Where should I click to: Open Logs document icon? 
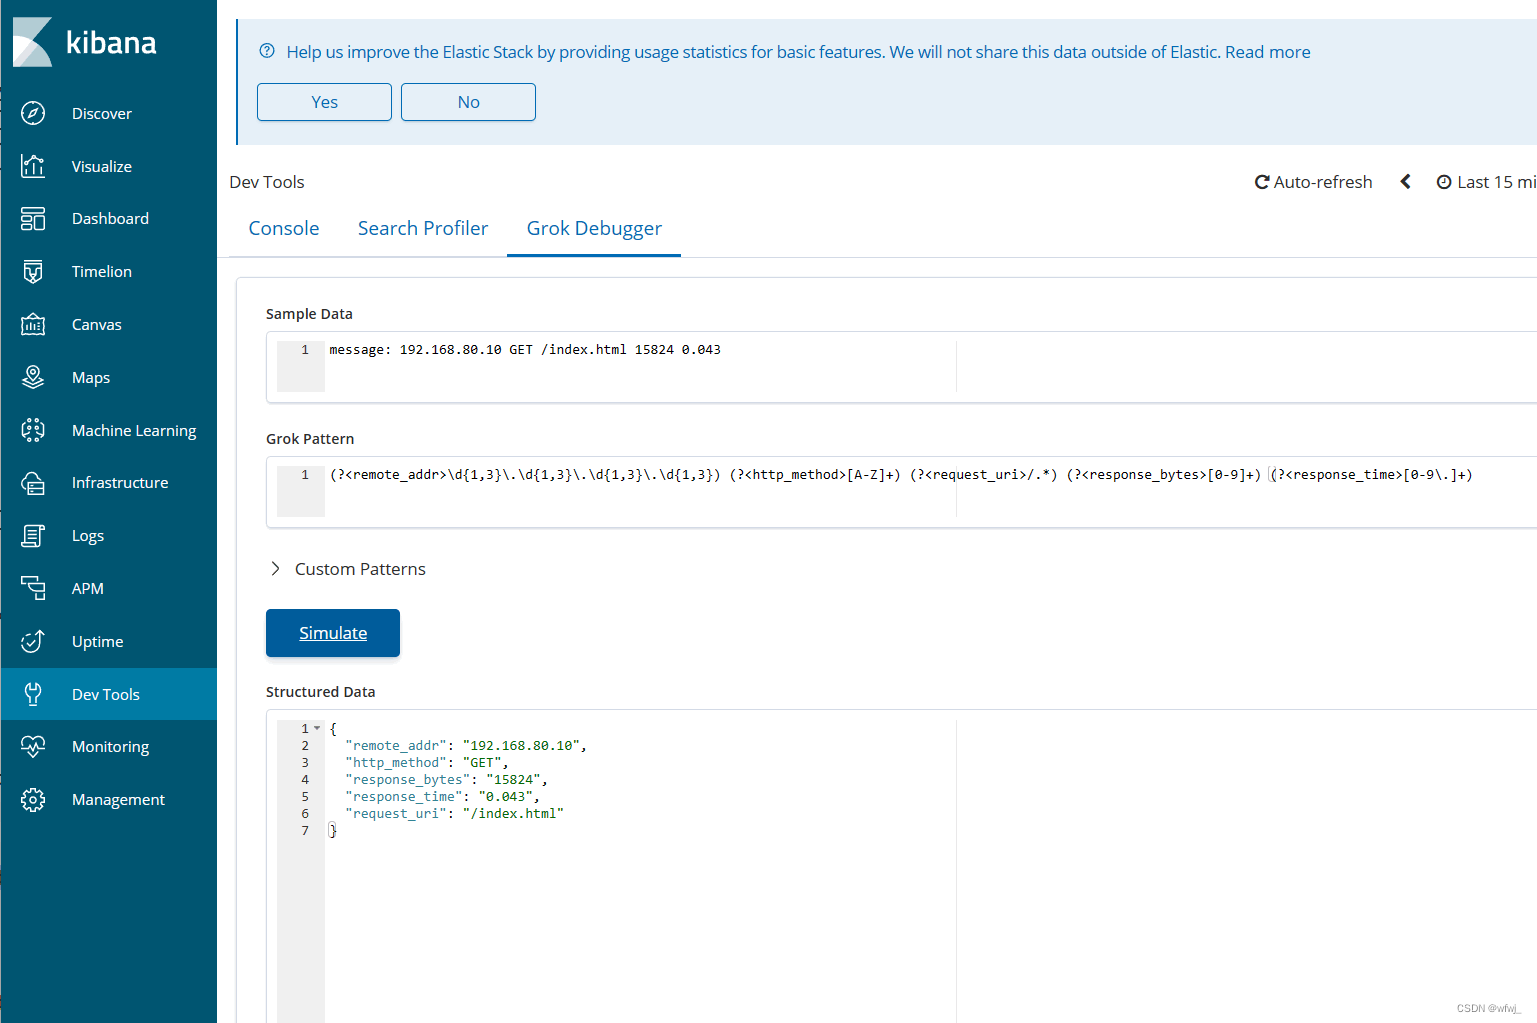point(33,536)
